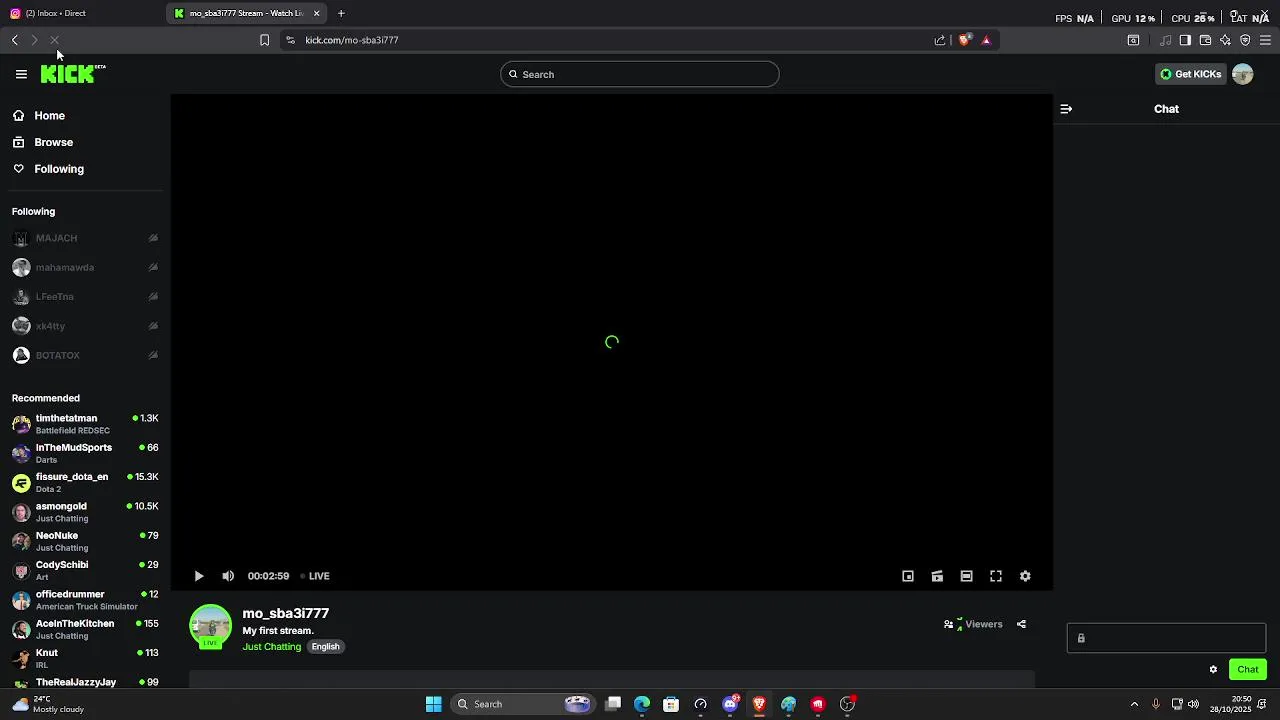
Task: Open recommended channel AceInTheKitchen
Action: click(x=85, y=629)
